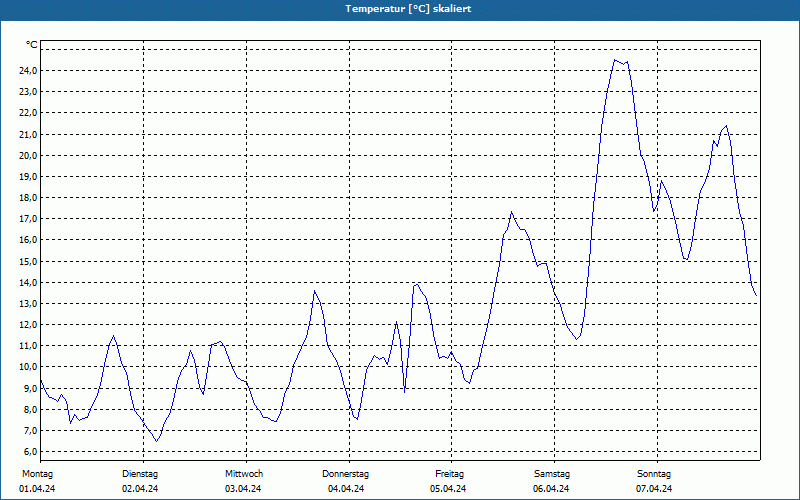Click the Dienstag day label
The width and height of the screenshot is (800, 500).
(140, 474)
